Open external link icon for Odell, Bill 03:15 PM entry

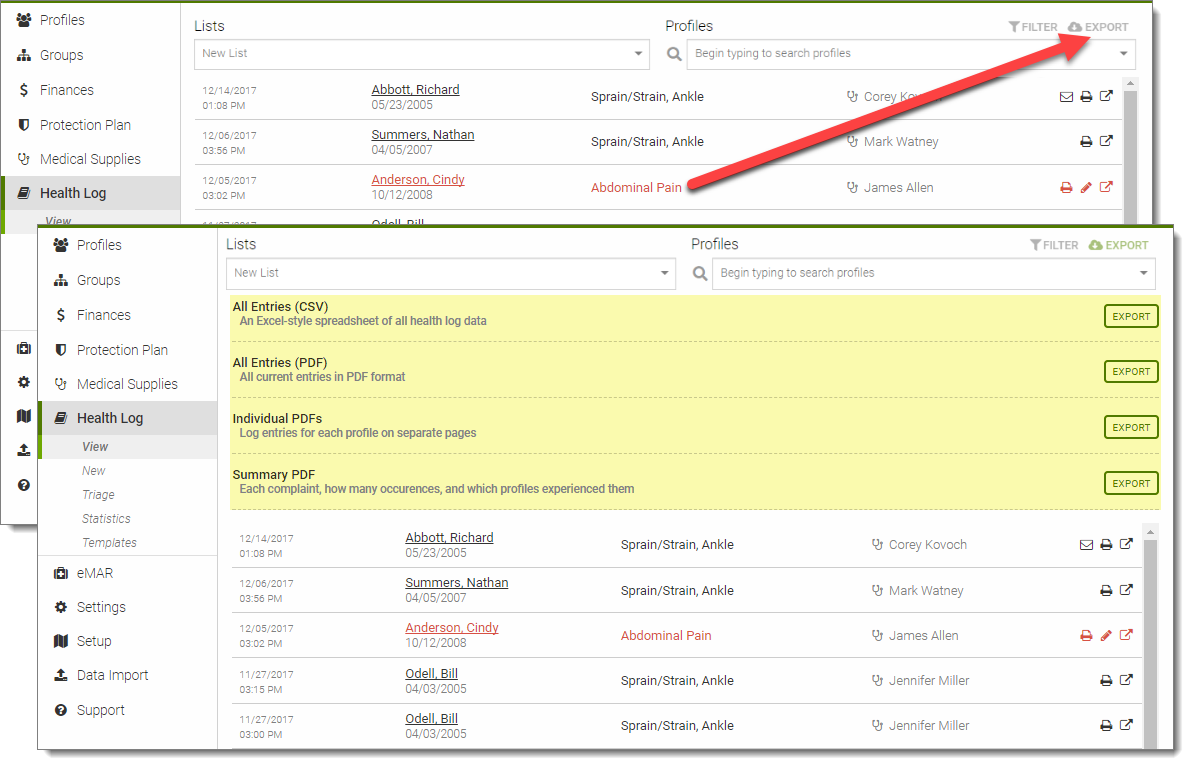1126,680
